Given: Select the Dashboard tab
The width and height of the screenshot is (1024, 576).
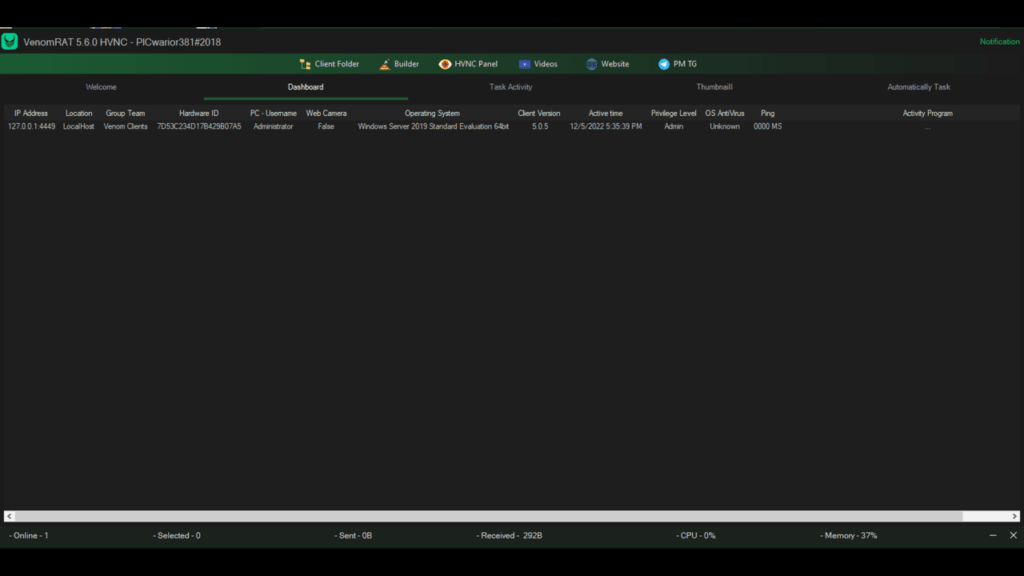Looking at the screenshot, I should (x=306, y=87).
